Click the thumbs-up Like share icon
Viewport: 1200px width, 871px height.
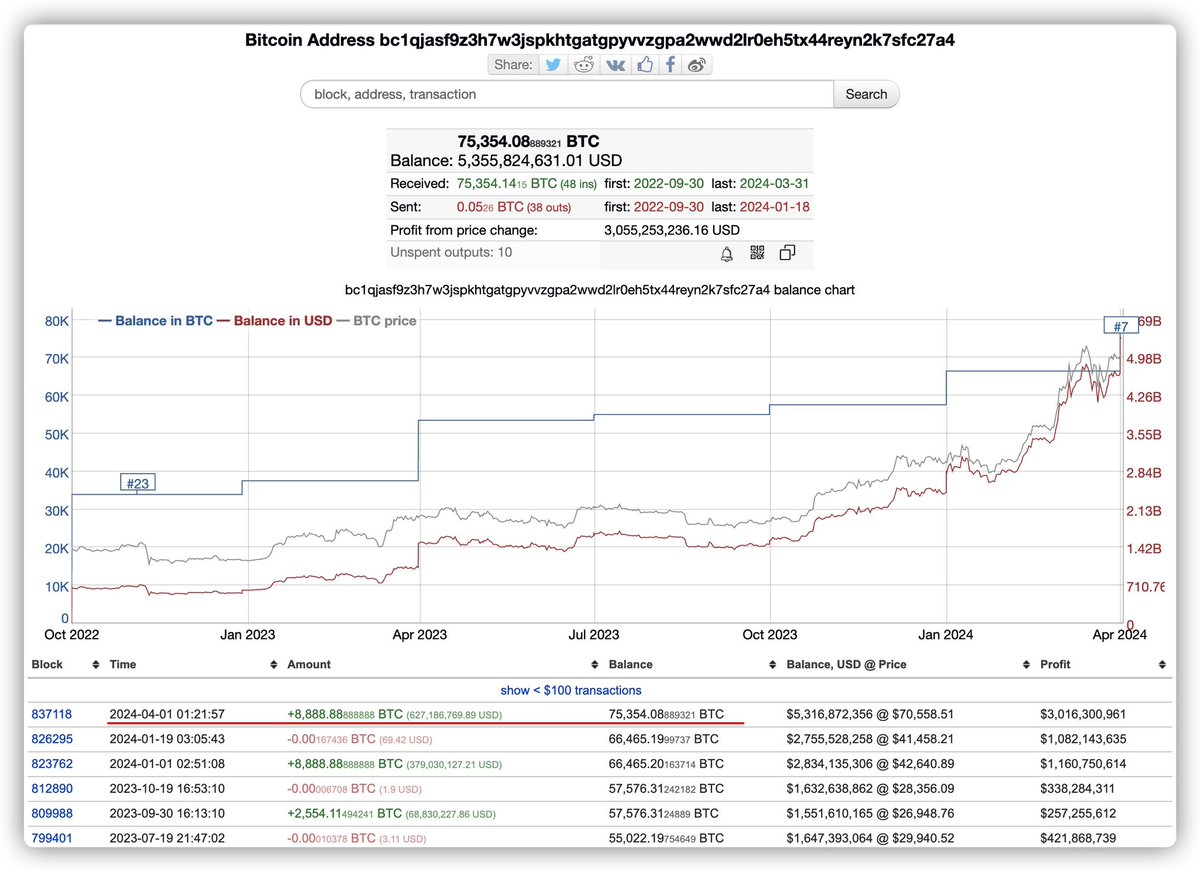tap(644, 65)
